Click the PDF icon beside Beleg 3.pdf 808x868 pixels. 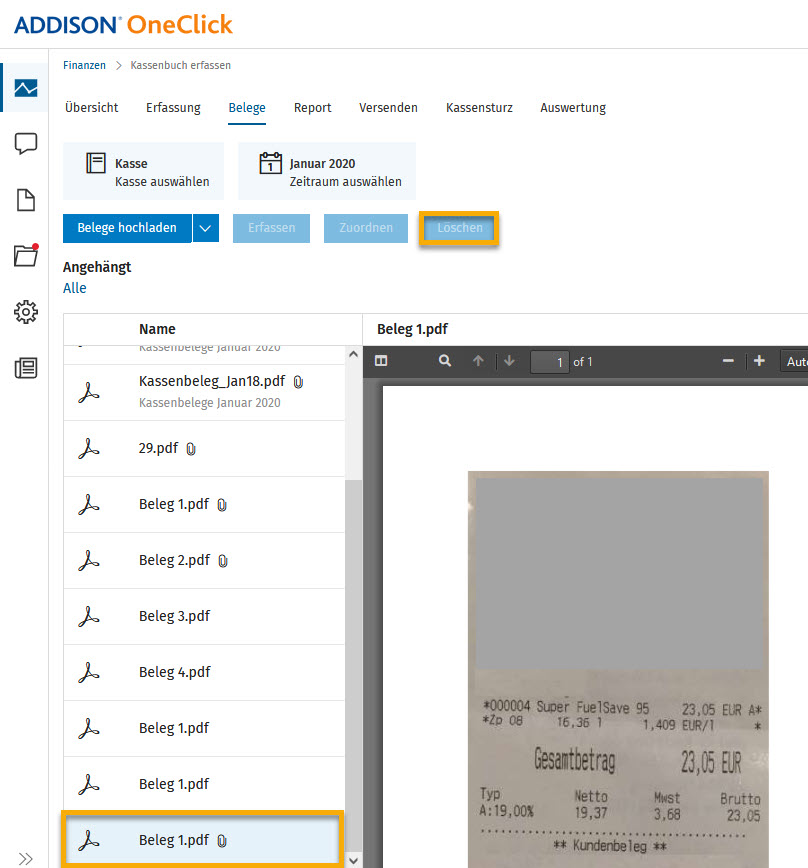[x=89, y=617]
